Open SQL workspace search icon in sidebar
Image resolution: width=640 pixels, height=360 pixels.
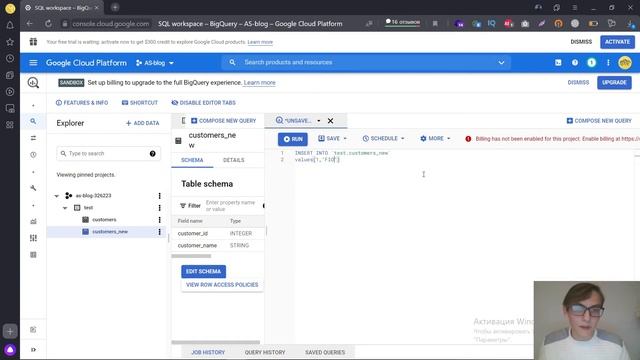click(33, 121)
